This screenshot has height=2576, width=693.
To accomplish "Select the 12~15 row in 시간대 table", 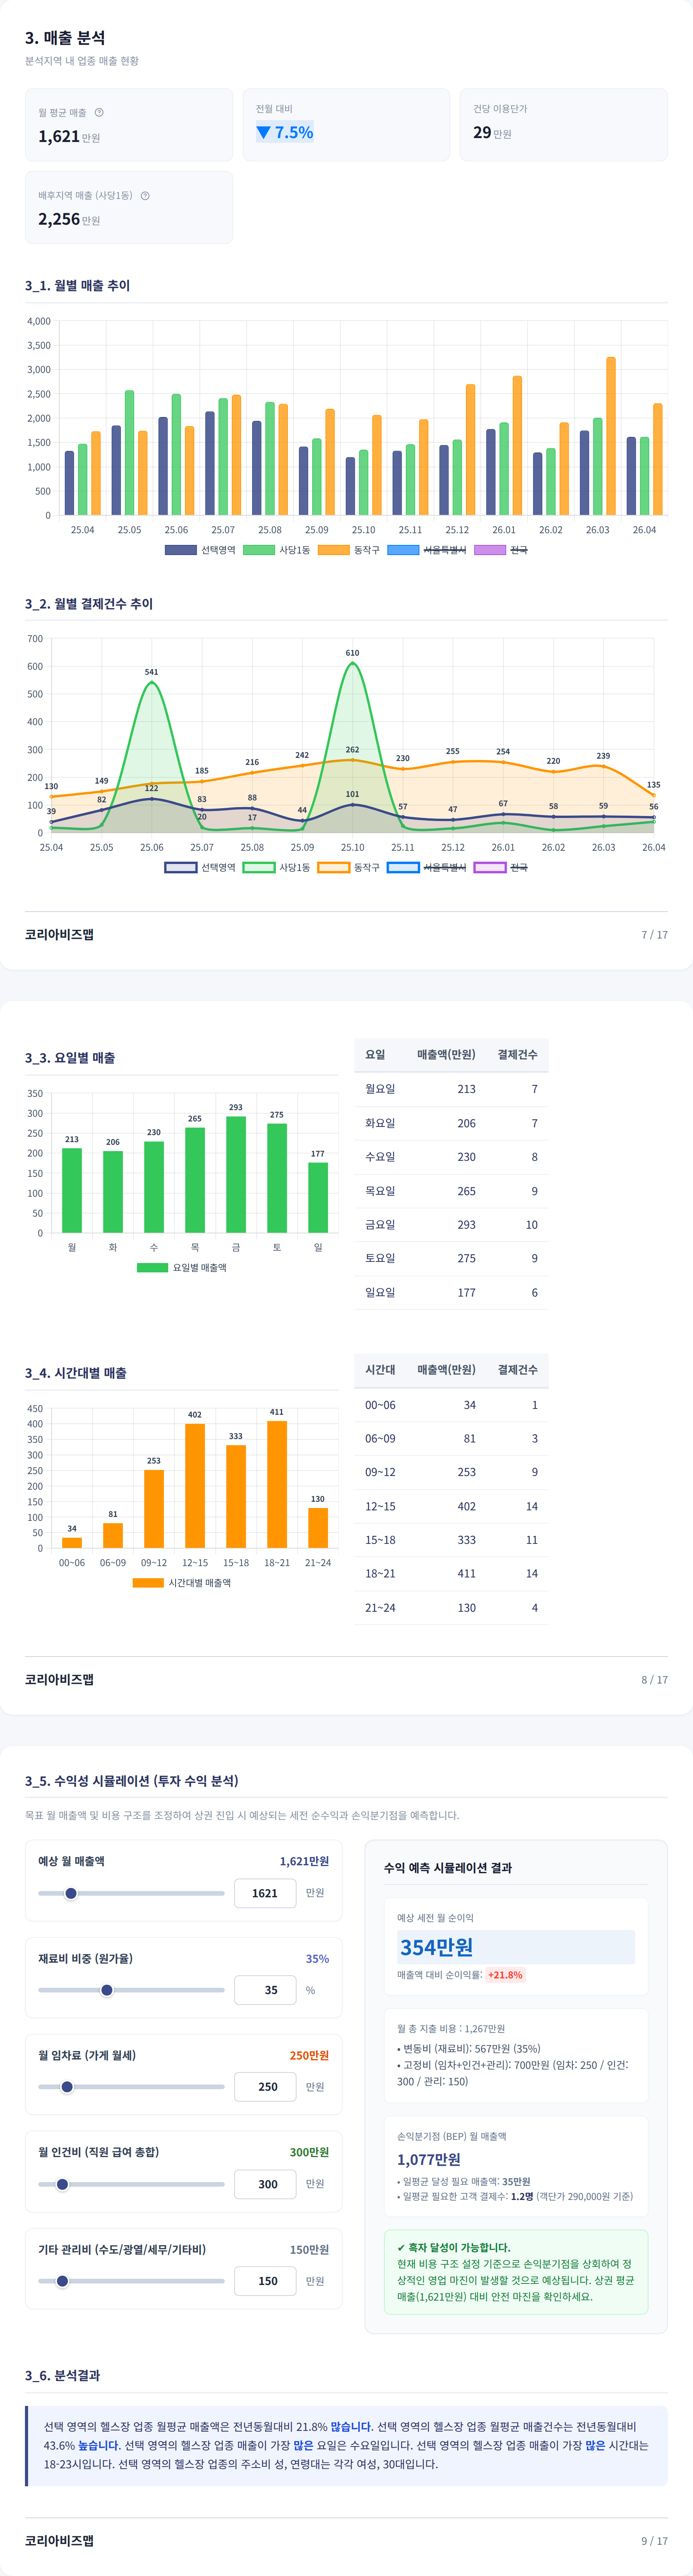I will tap(451, 1506).
